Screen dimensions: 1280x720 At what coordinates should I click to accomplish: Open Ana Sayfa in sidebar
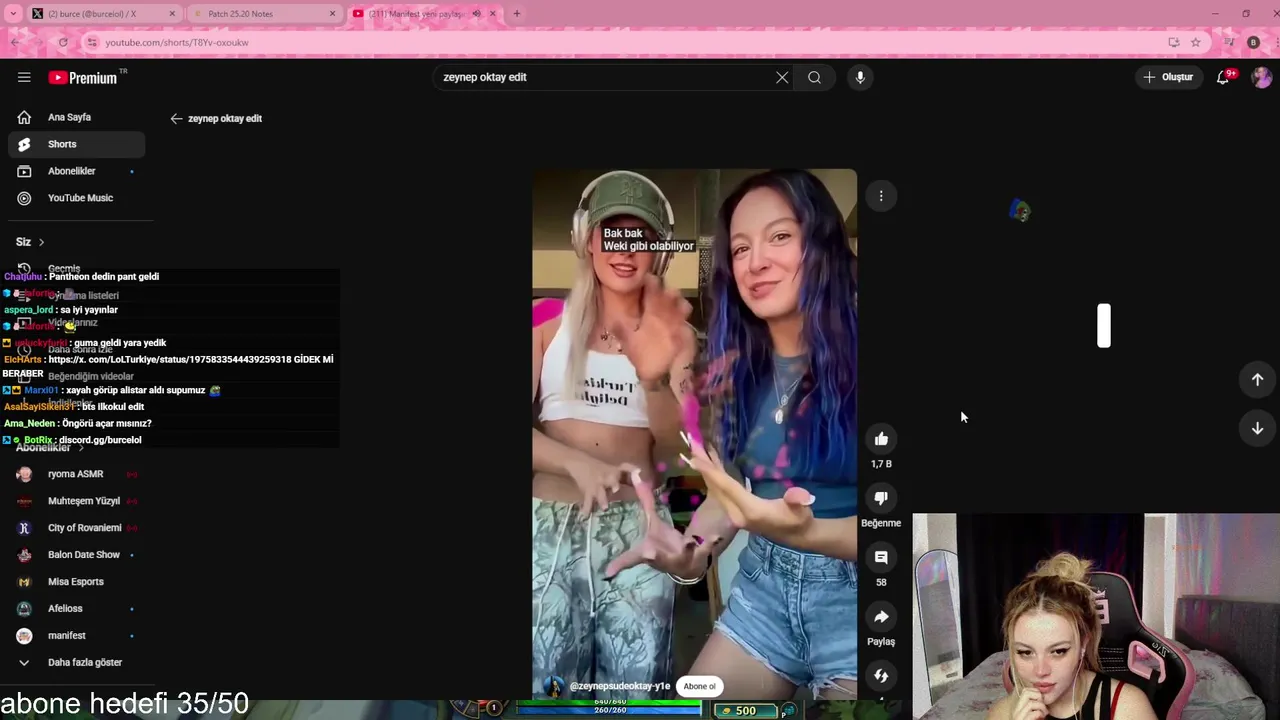pos(76,117)
